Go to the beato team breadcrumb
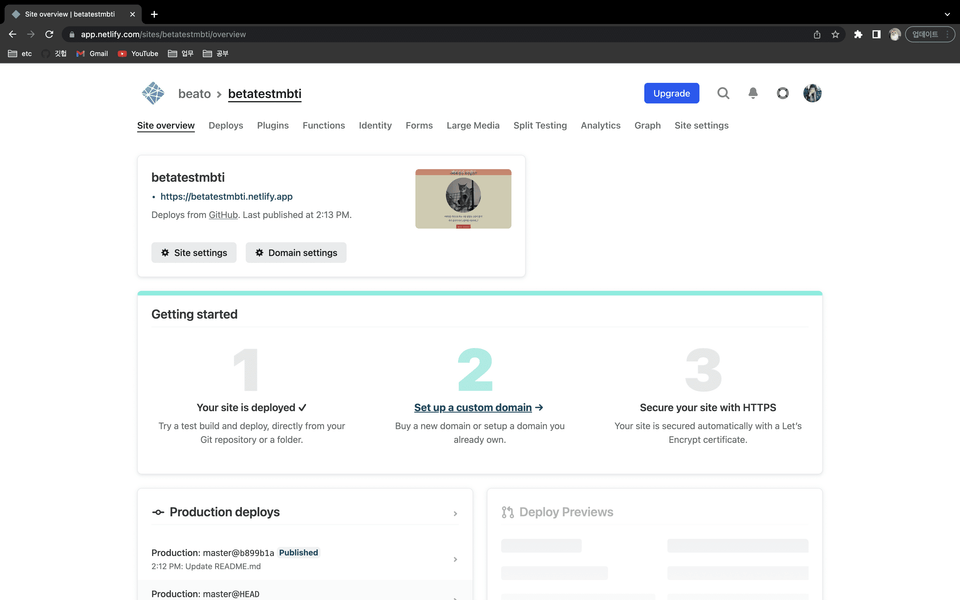This screenshot has height=600, width=960. tap(194, 94)
